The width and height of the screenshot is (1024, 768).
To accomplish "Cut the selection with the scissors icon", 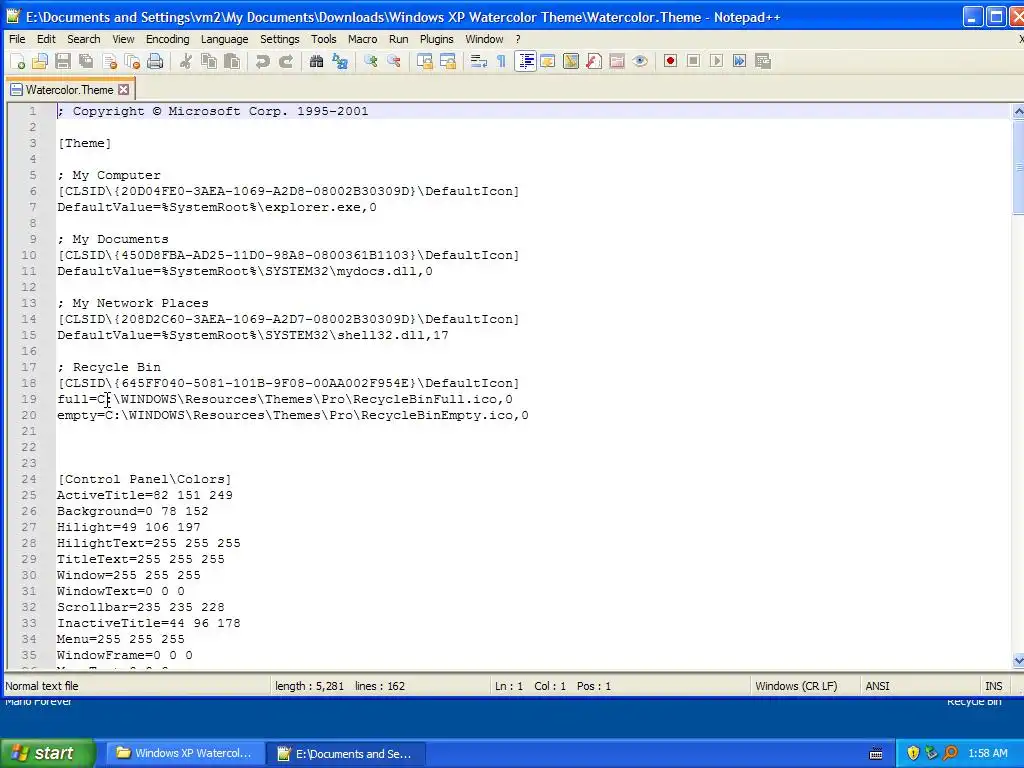I will 186,61.
